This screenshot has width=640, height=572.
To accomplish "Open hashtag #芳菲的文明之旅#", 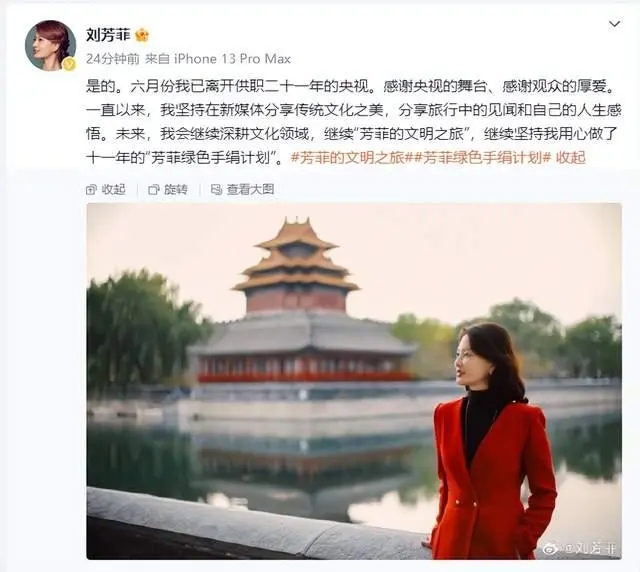I will coord(350,158).
